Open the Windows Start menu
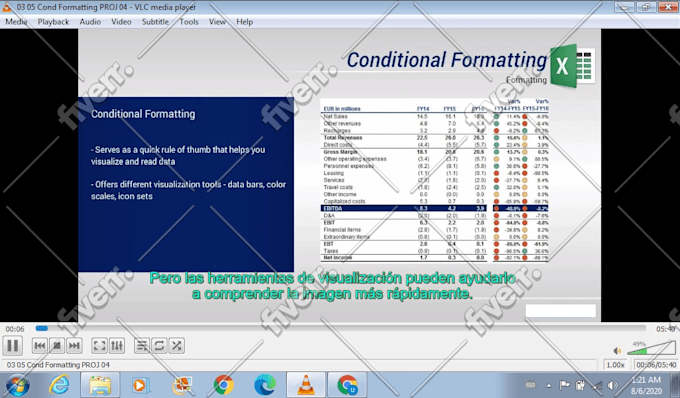Screen dimensions: 680x398 [17, 385]
